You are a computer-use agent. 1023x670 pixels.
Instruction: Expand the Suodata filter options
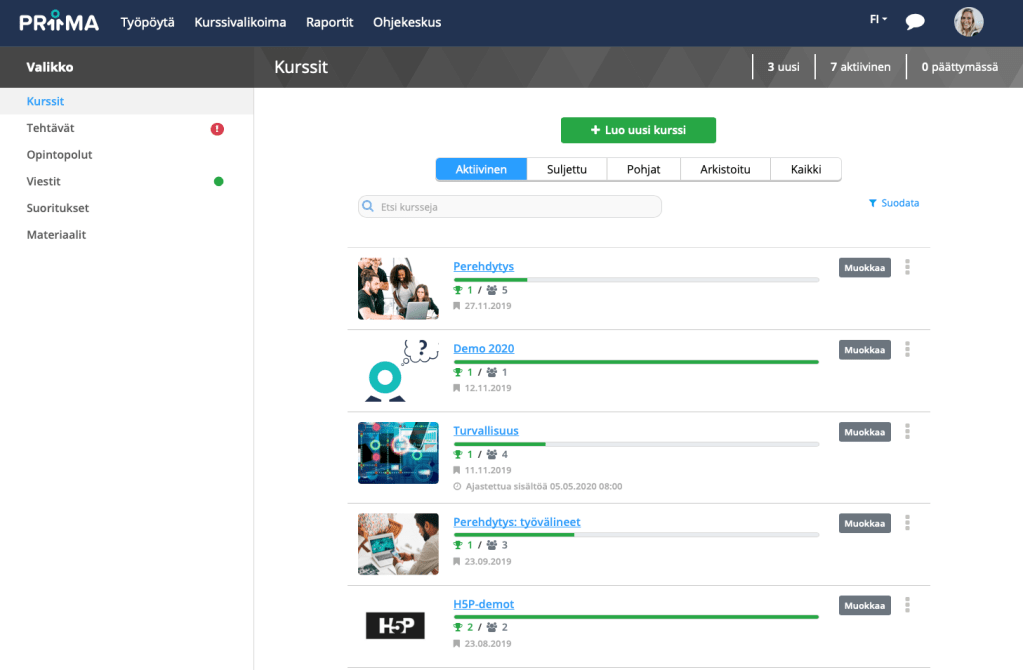[894, 203]
